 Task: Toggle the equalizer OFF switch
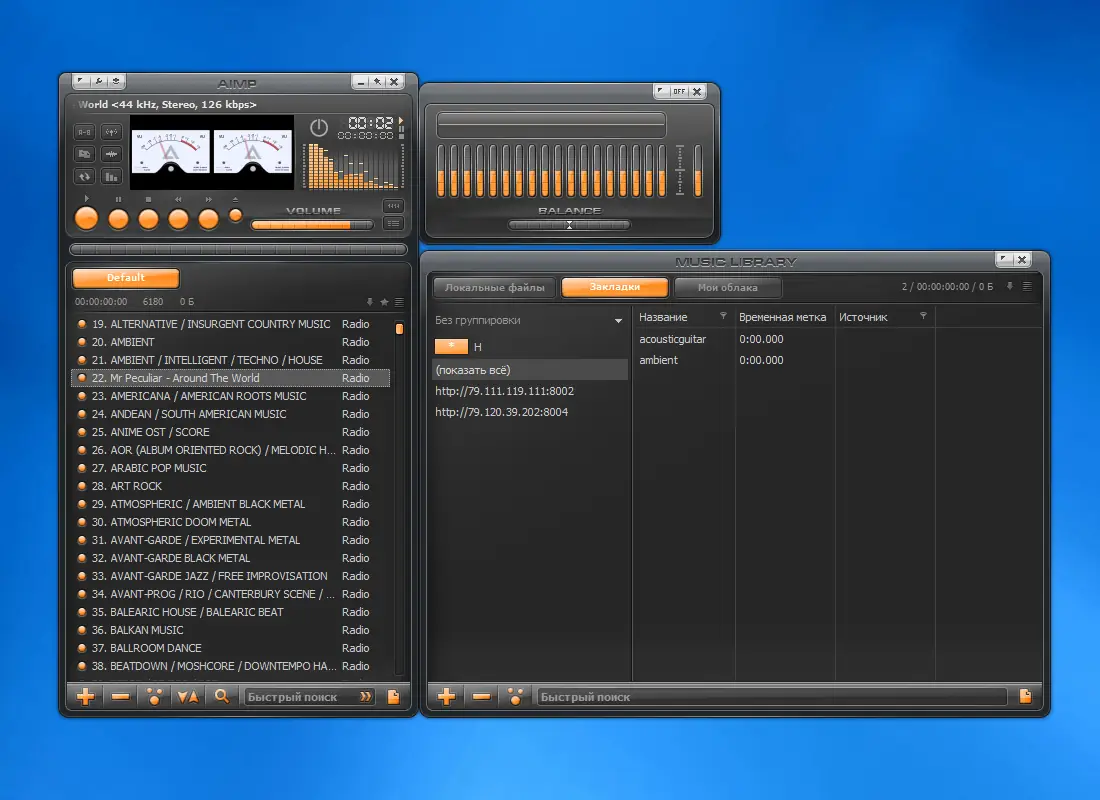[x=679, y=91]
